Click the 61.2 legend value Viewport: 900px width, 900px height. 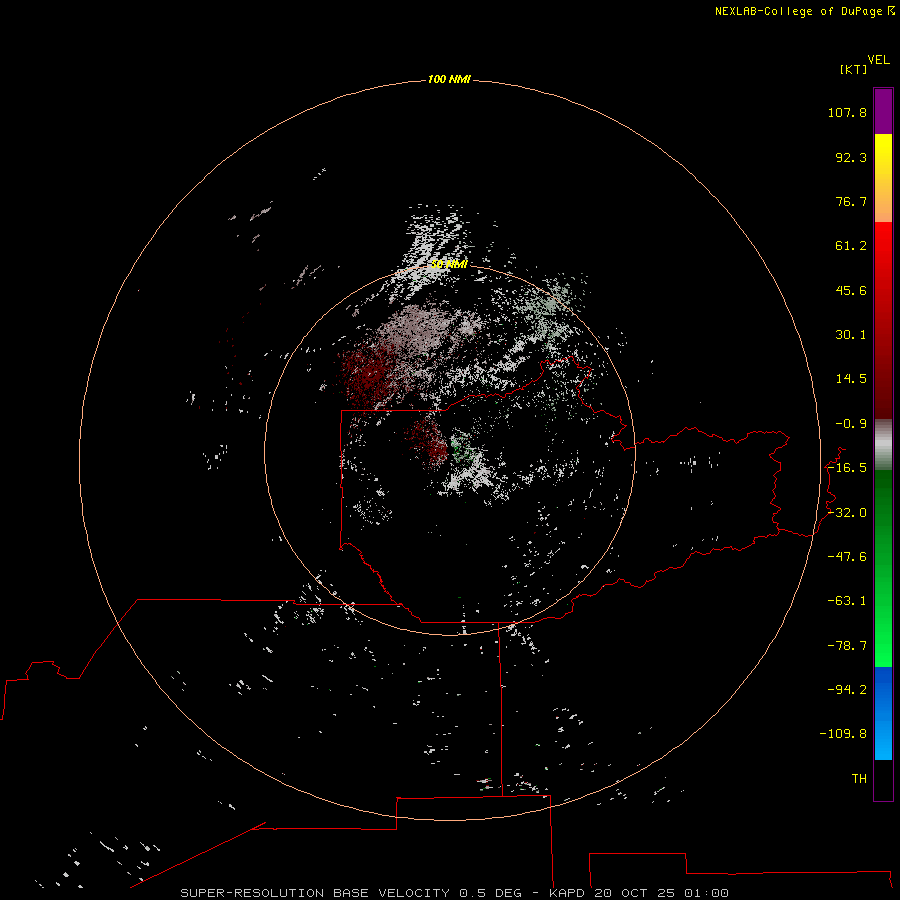point(851,246)
